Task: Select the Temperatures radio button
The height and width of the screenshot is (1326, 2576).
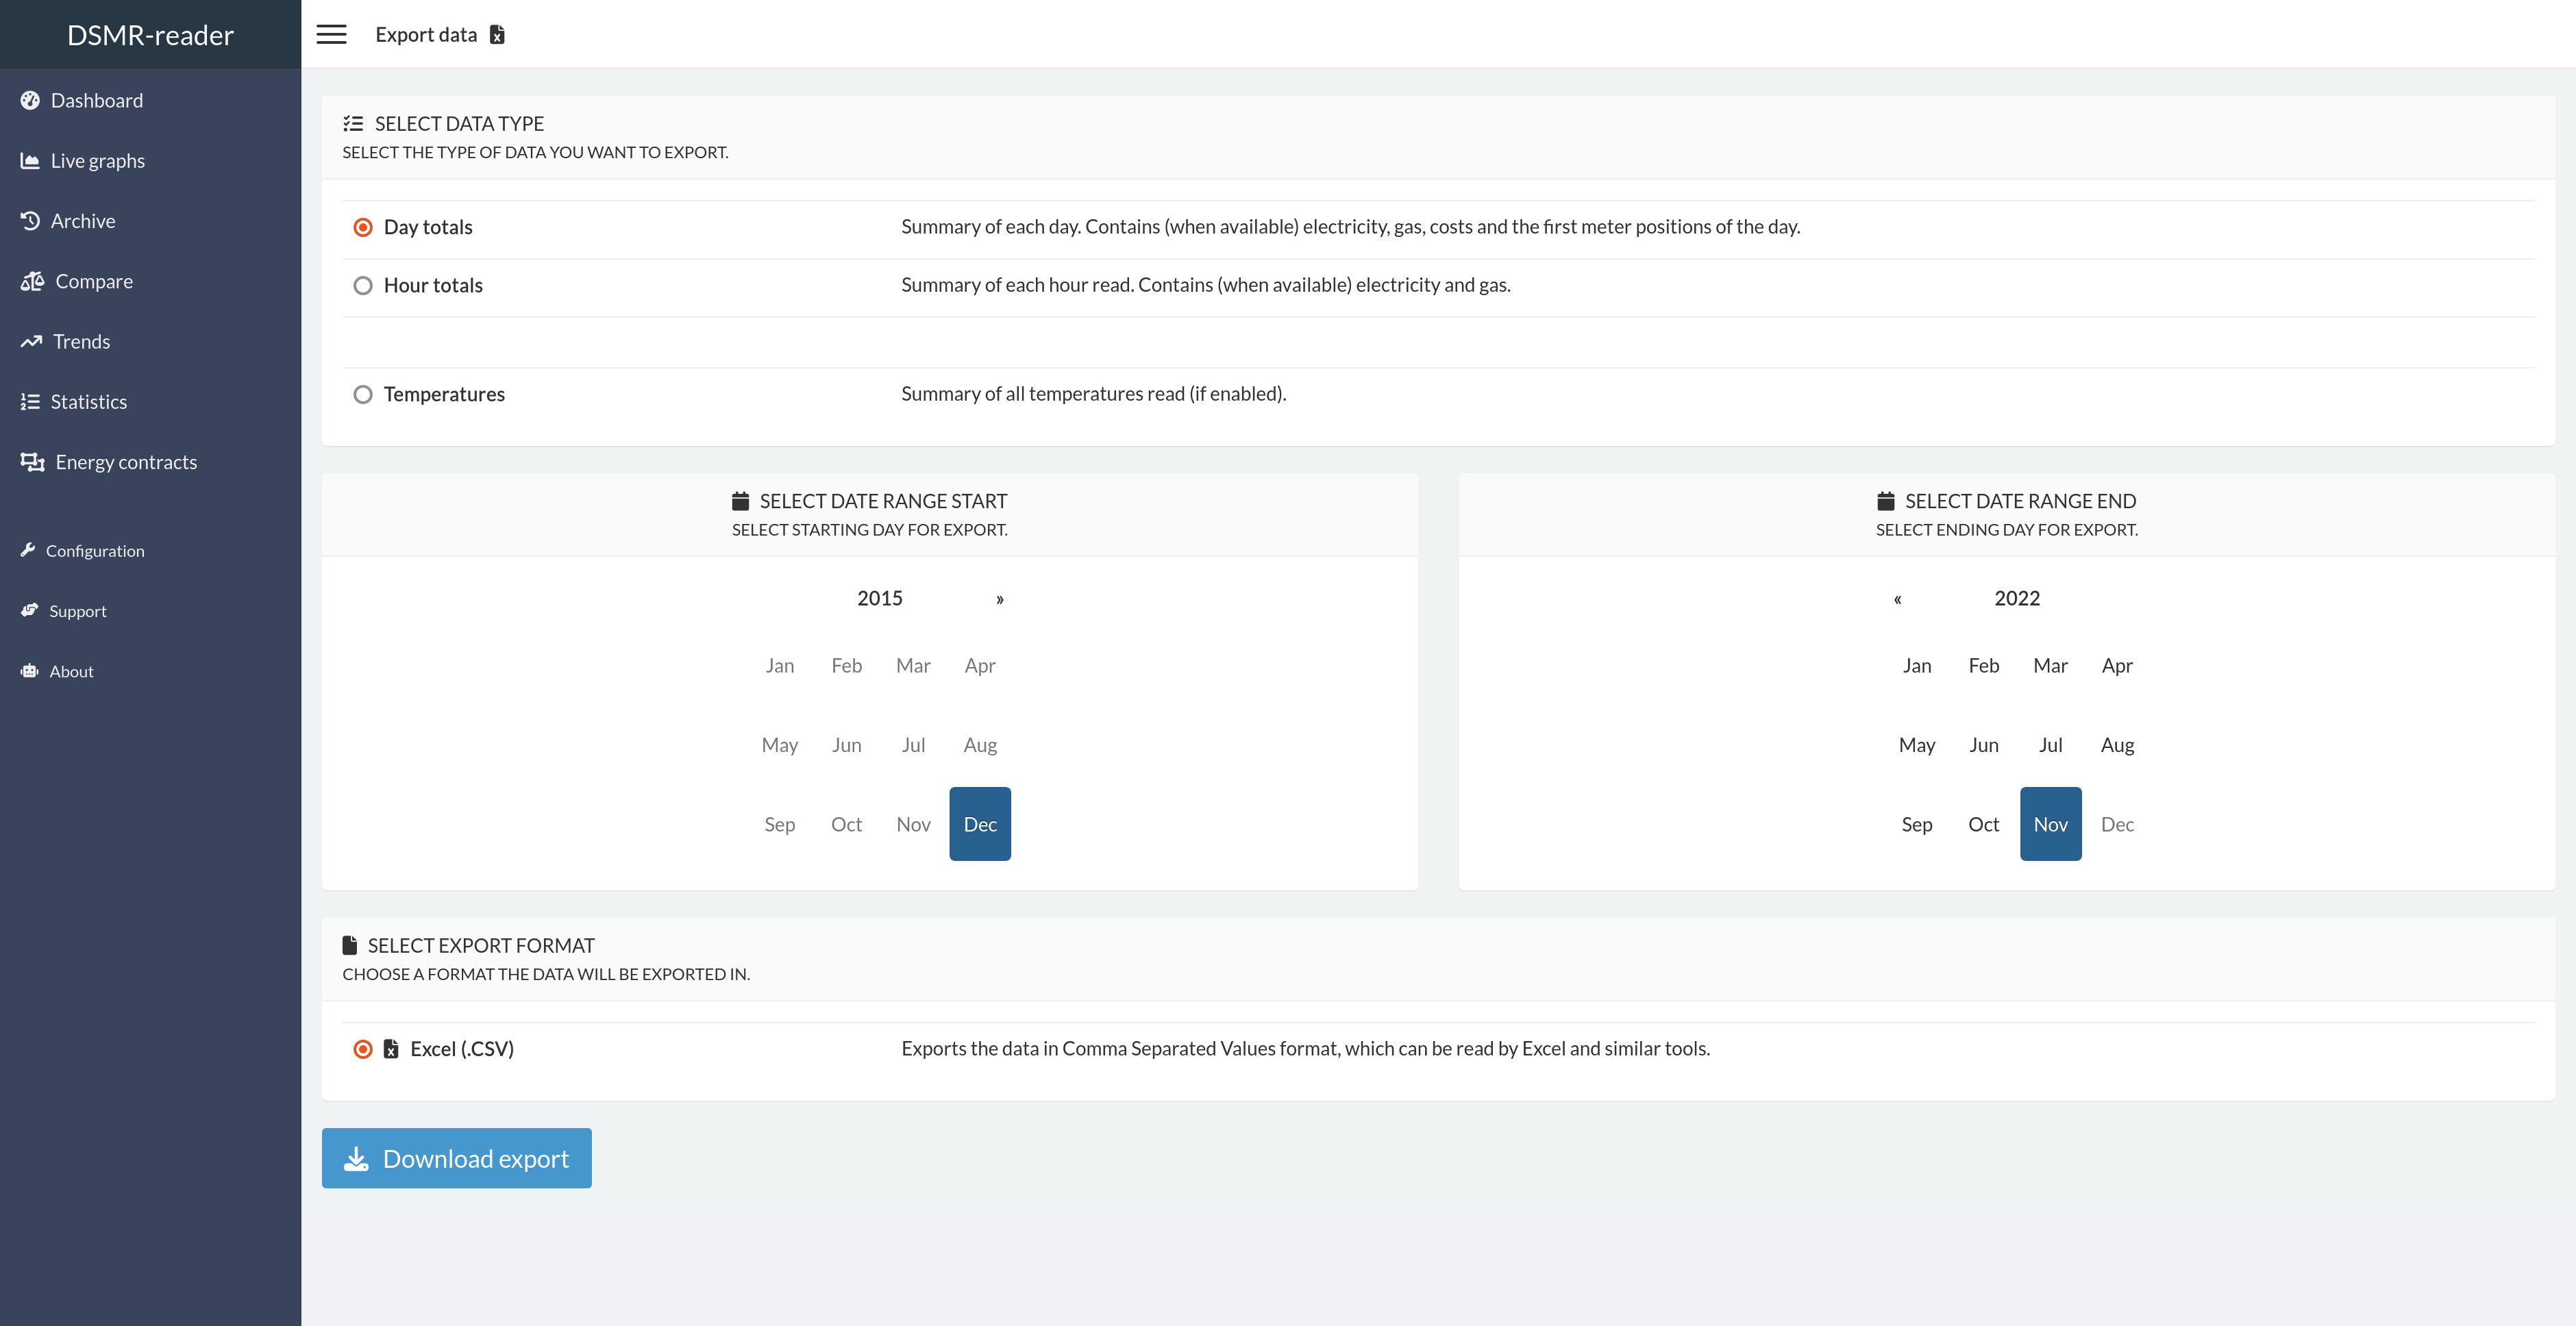Action: tap(363, 395)
